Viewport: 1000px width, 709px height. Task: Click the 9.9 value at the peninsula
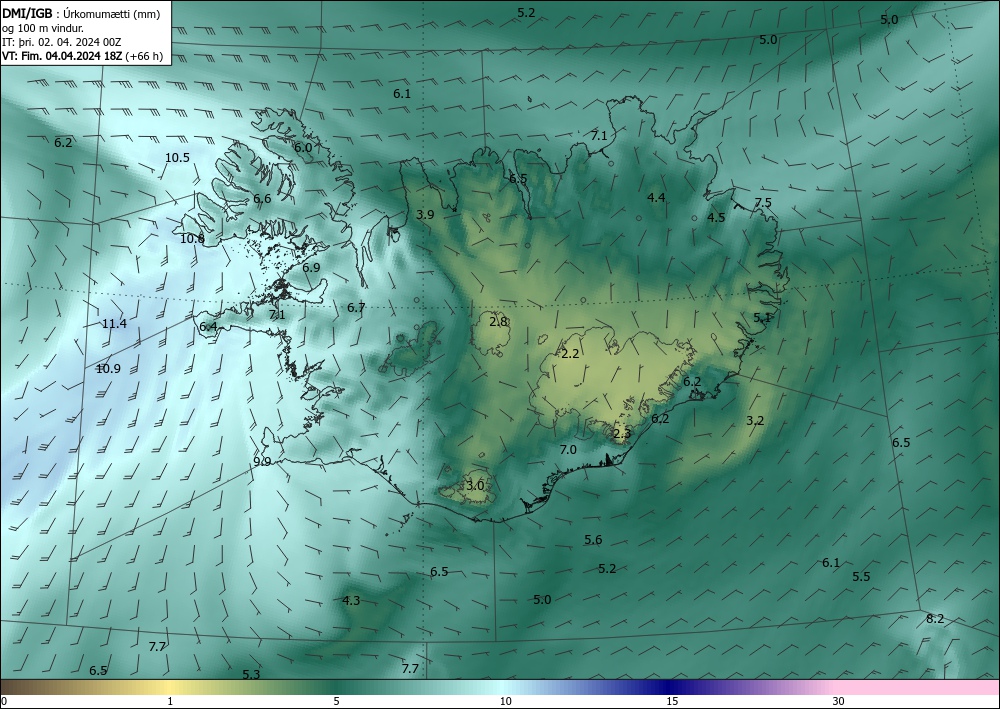(x=262, y=462)
